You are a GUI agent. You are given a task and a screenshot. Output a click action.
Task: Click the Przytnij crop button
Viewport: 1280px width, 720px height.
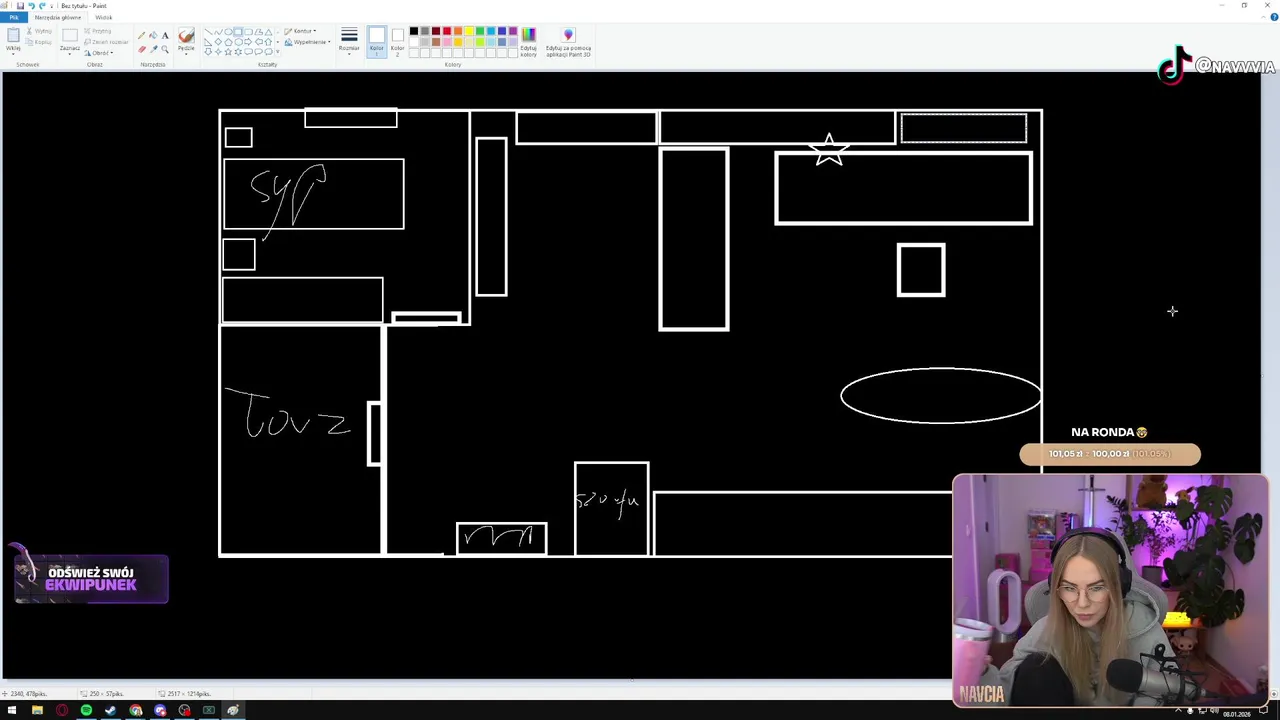[98, 31]
